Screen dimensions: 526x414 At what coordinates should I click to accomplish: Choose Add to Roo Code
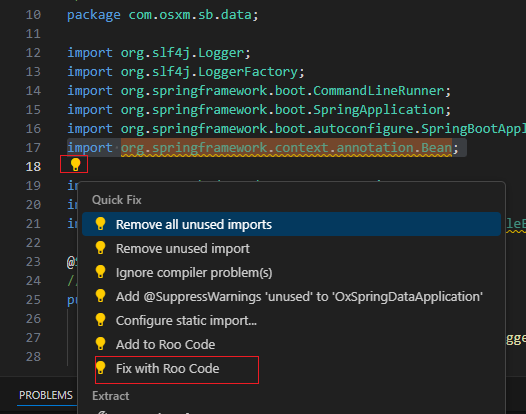pyautogui.click(x=291, y=345)
